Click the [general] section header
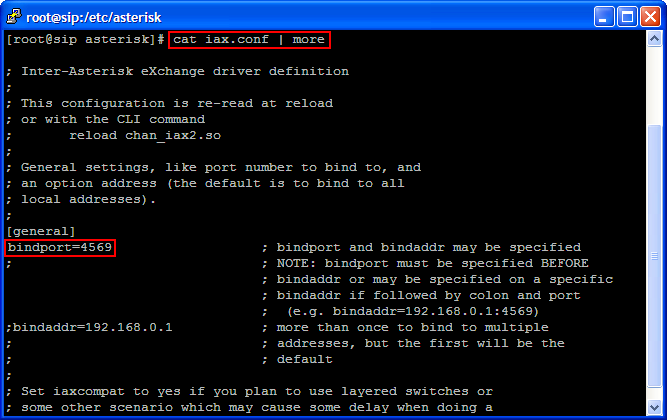The image size is (667, 420). tap(40, 231)
